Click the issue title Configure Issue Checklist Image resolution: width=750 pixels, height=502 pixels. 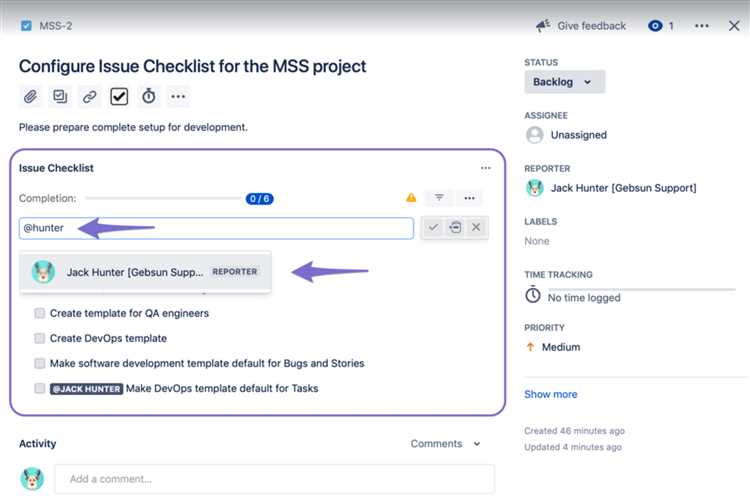(192, 66)
